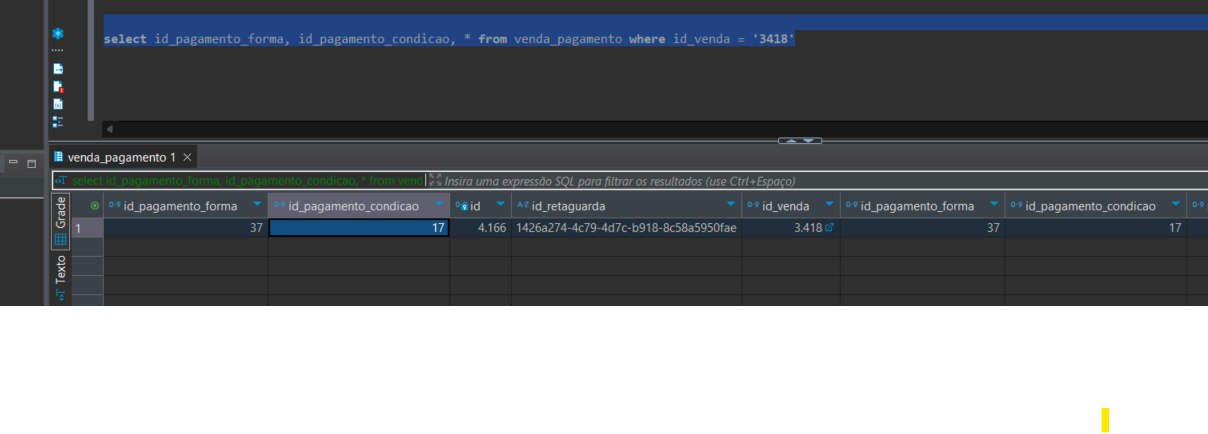Click the text view icon under Texto label

tap(60, 295)
